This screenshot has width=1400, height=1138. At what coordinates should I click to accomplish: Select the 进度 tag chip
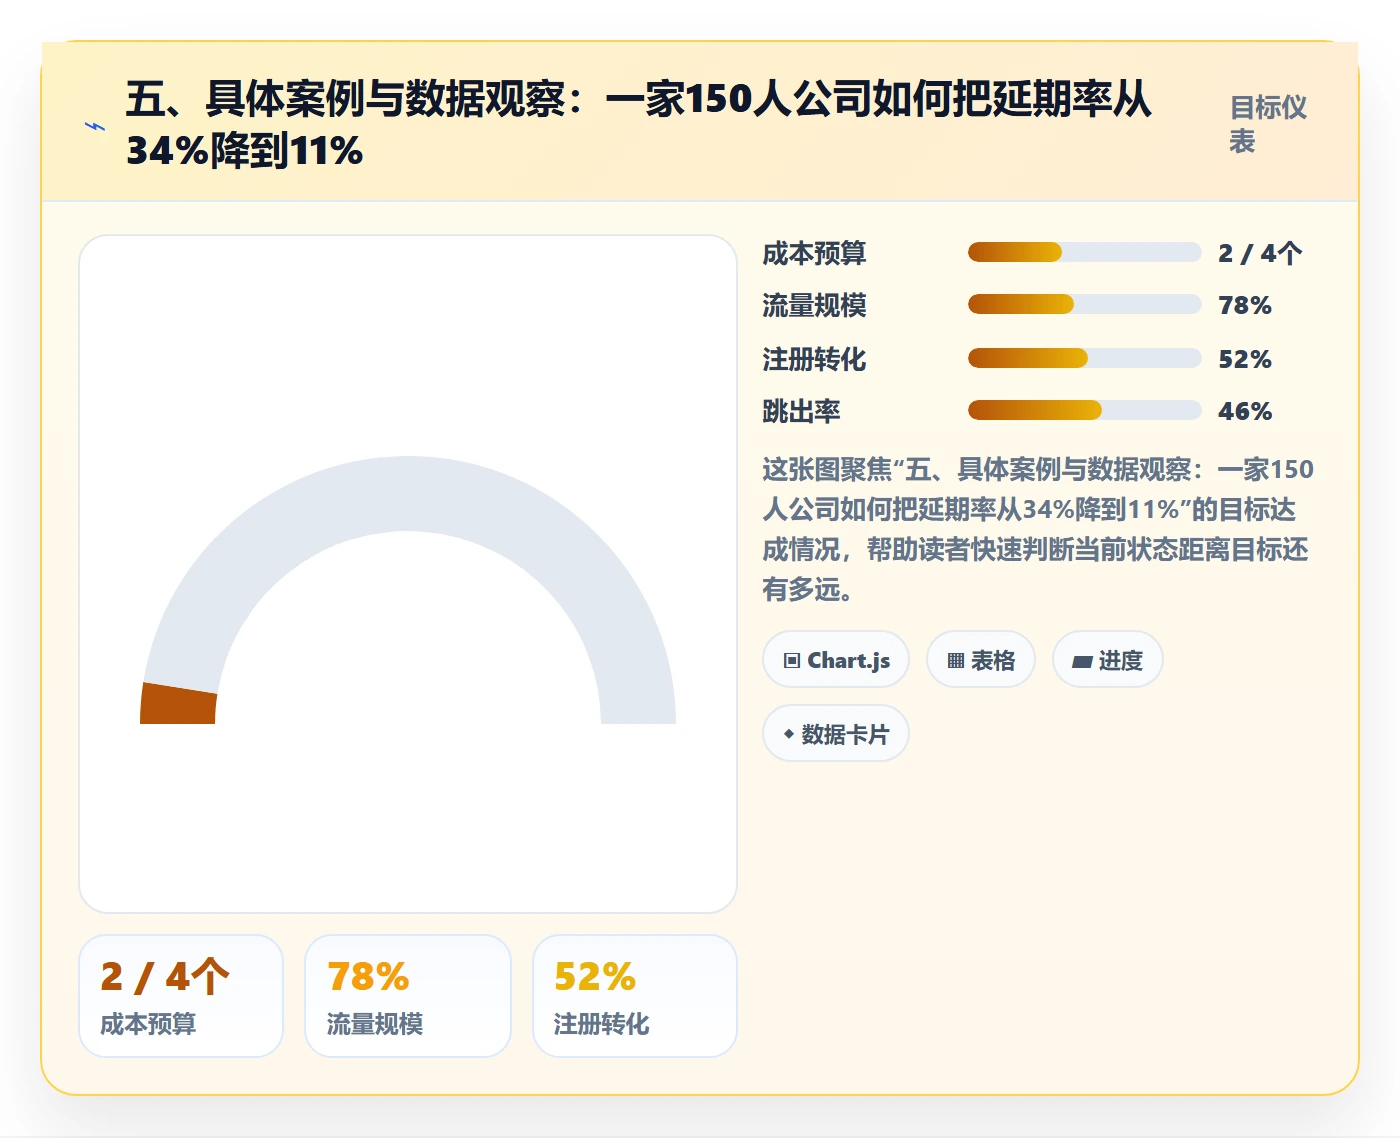point(1108,660)
